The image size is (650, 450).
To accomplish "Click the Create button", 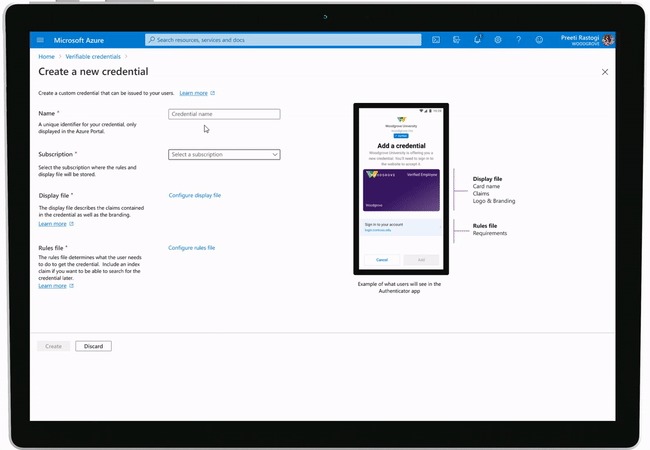I will (54, 346).
